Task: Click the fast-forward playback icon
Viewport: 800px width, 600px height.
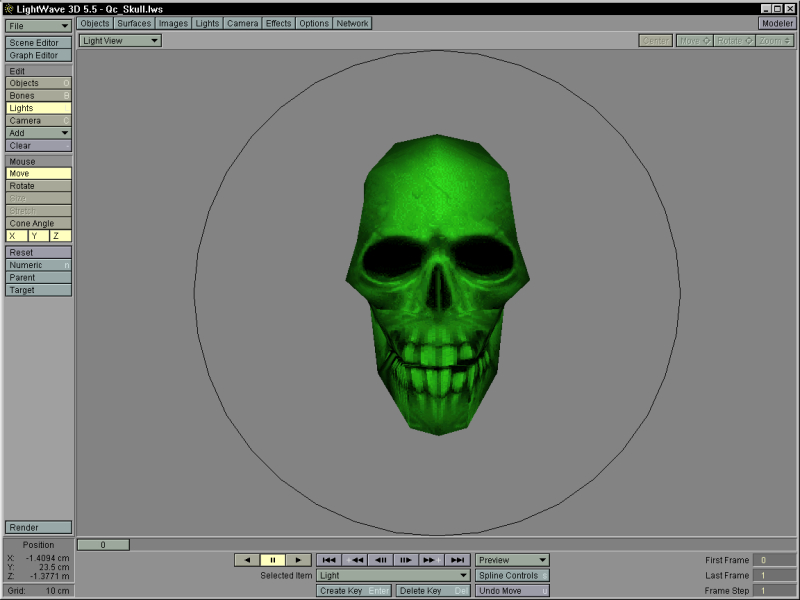Action: [433, 560]
